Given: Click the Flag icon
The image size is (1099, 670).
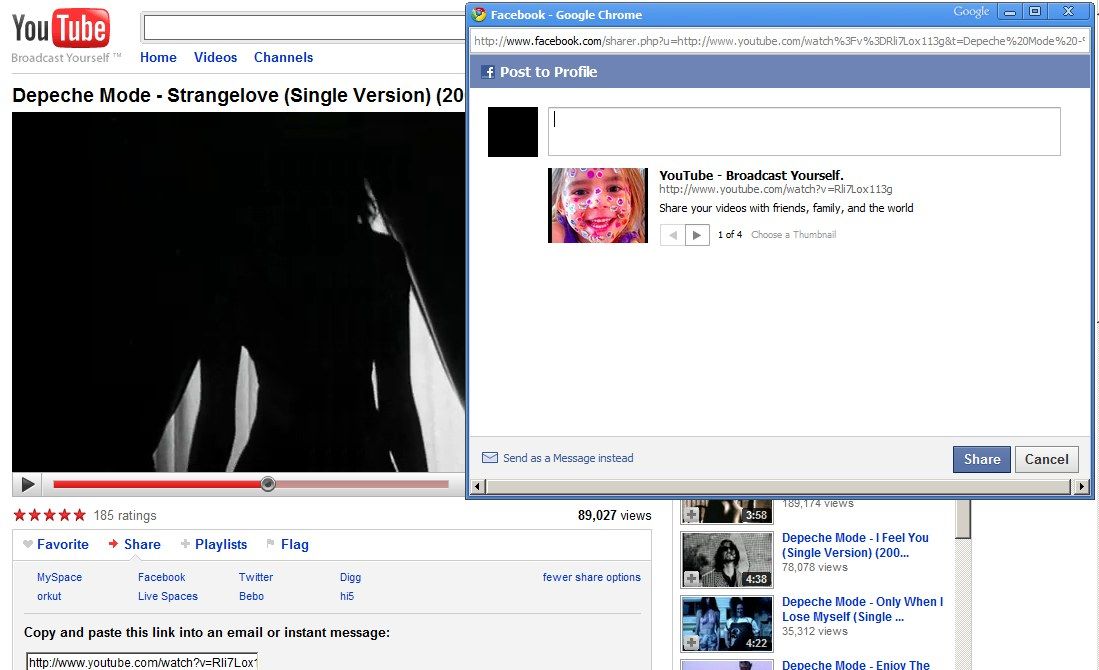Looking at the screenshot, I should (x=271, y=544).
